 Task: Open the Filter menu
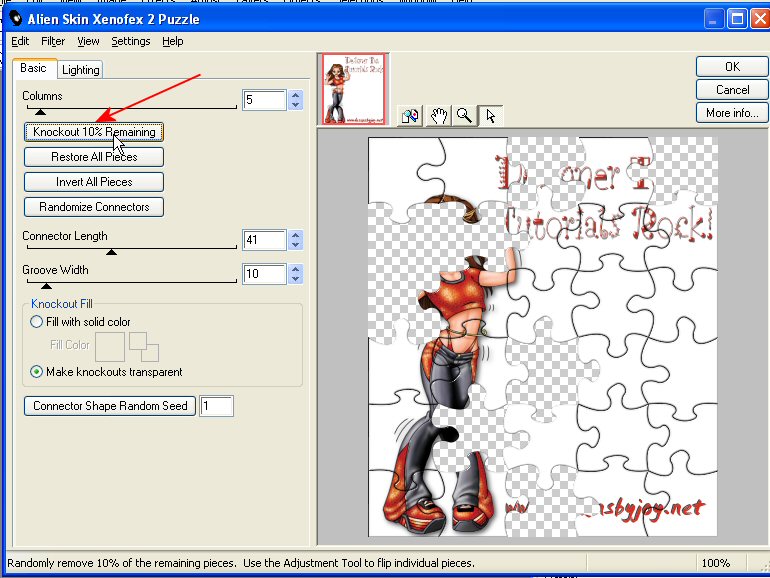coord(53,41)
